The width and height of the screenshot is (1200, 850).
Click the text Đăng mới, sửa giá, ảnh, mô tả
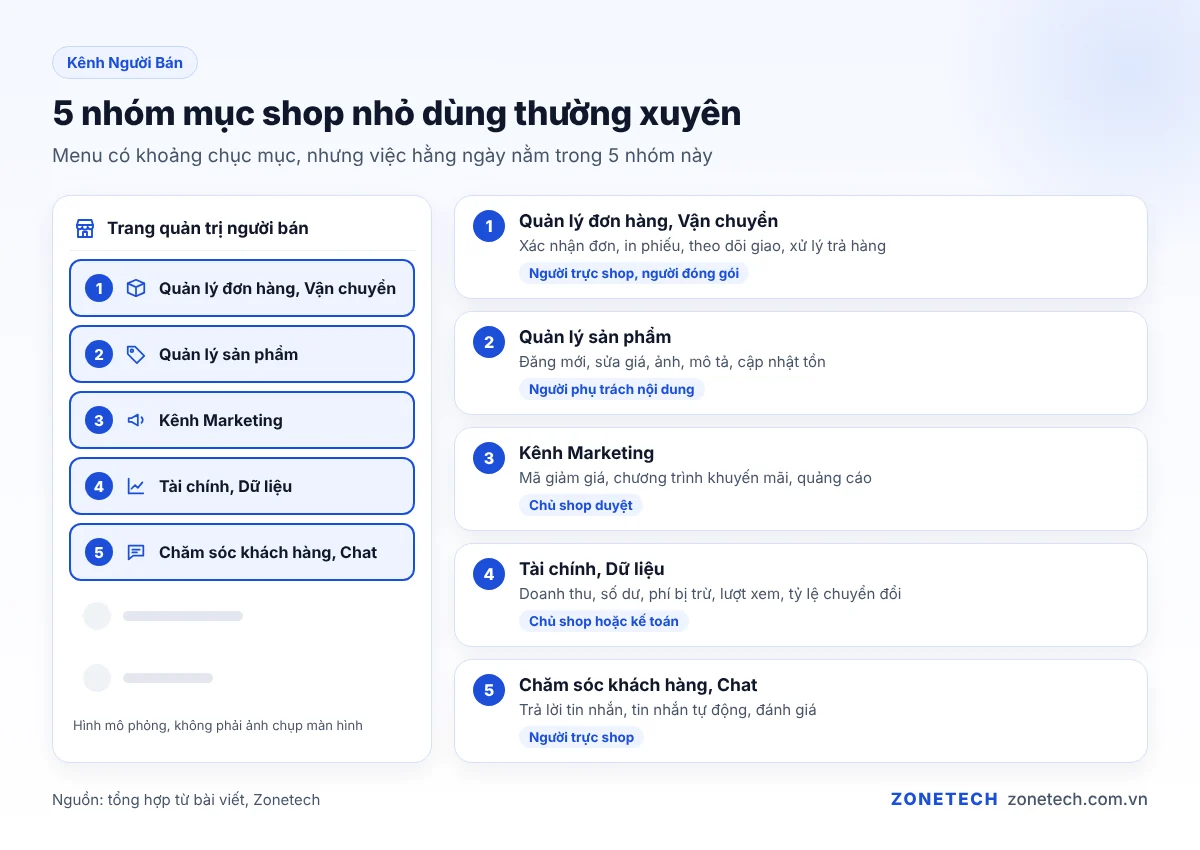625,362
